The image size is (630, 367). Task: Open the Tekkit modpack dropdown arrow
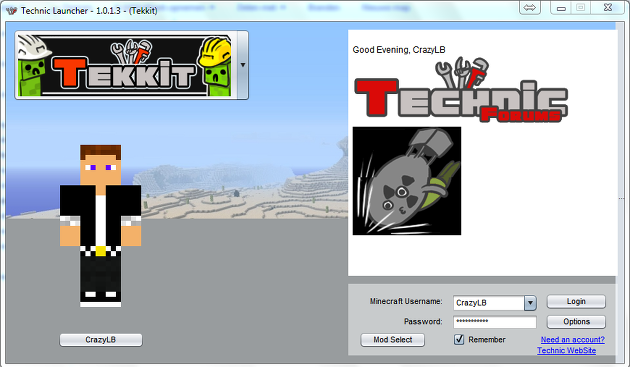[x=243, y=65]
